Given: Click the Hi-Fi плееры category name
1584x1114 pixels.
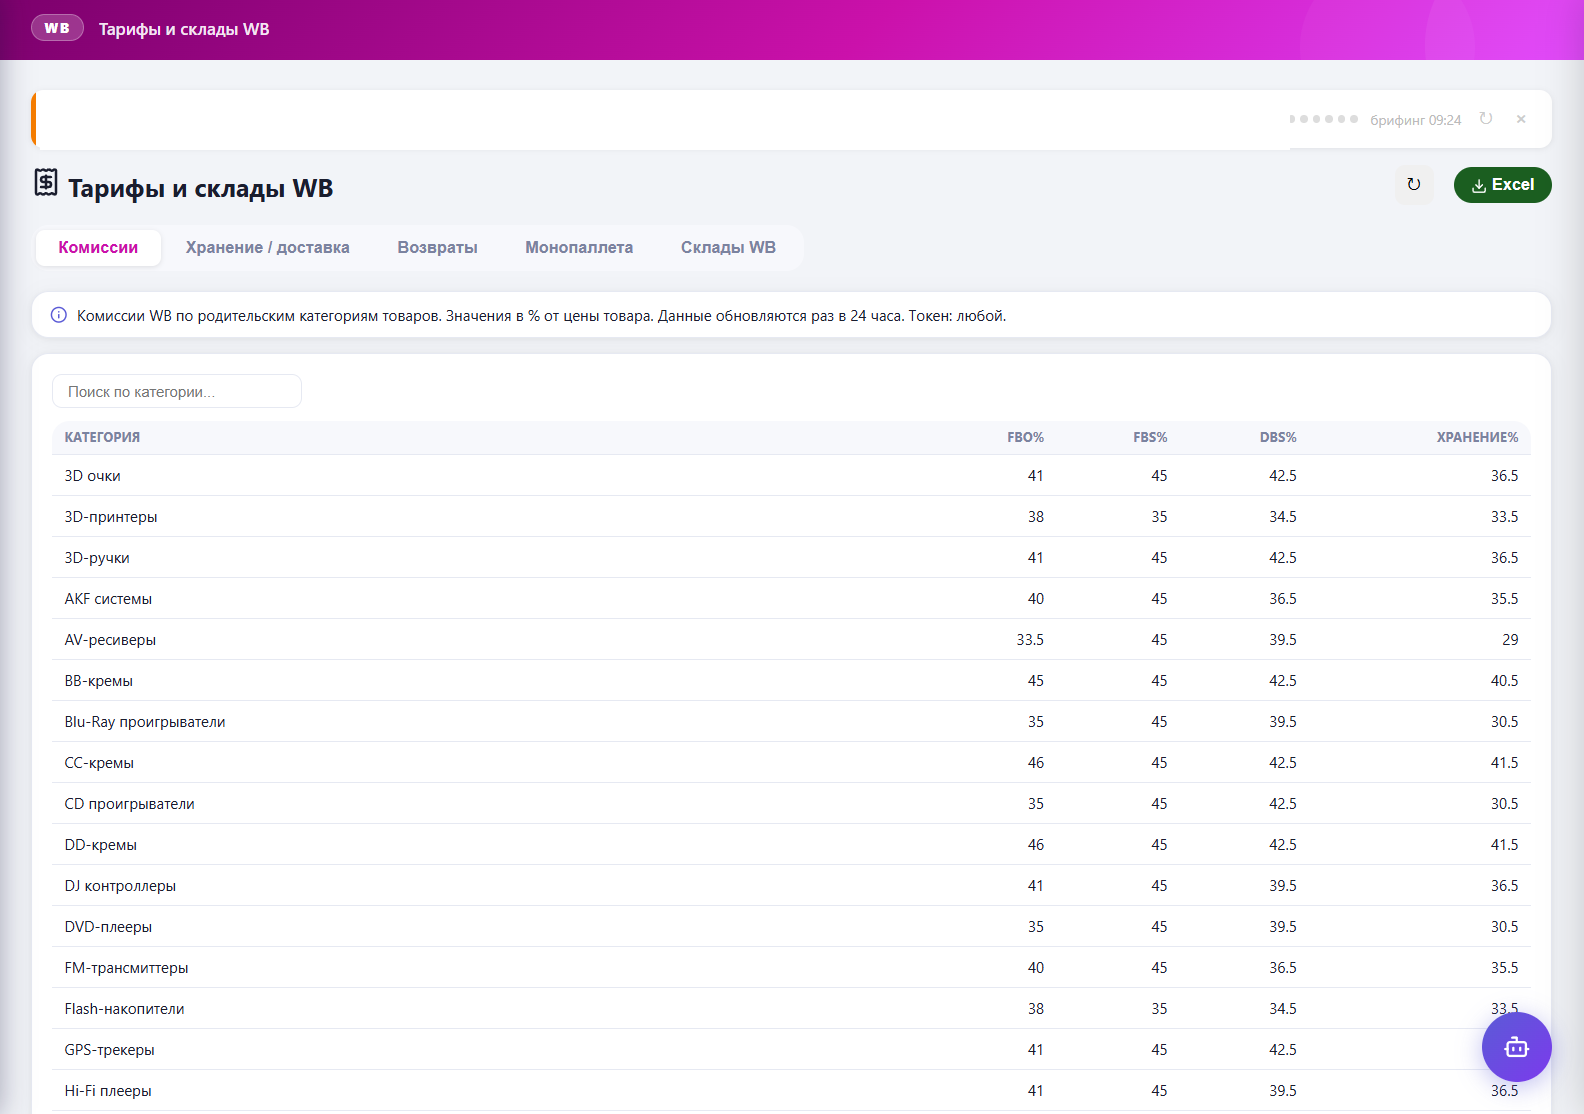Looking at the screenshot, I should pos(108,1091).
